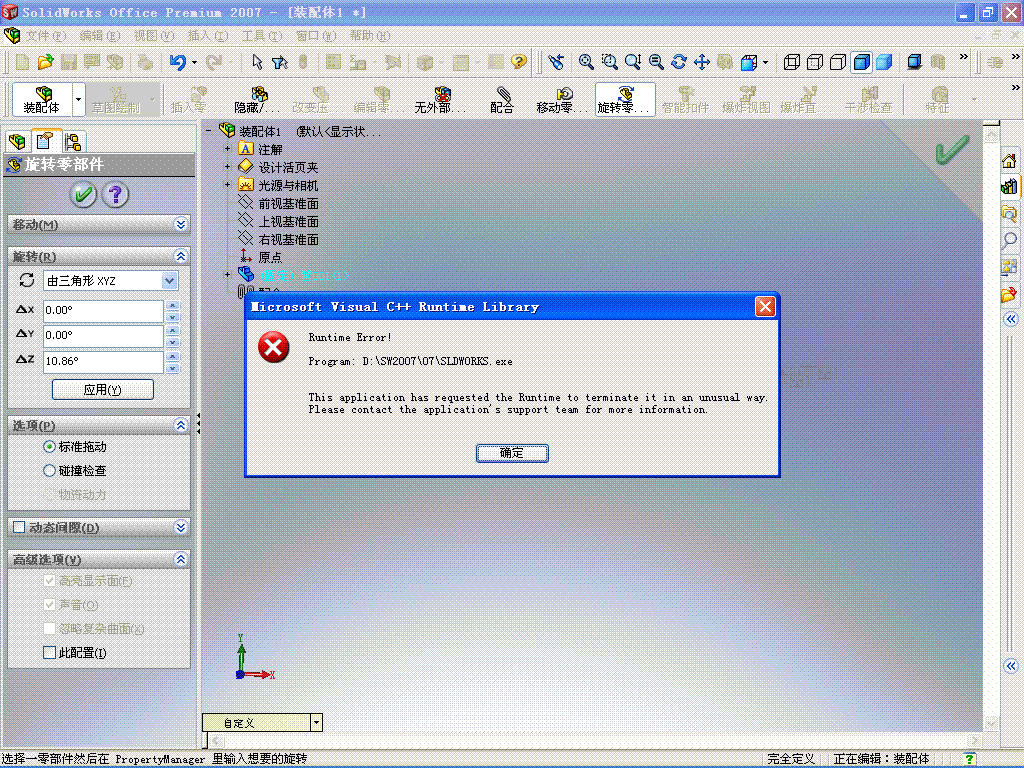Expand the 移动(M) section
The height and width of the screenshot is (768, 1024).
tap(181, 224)
